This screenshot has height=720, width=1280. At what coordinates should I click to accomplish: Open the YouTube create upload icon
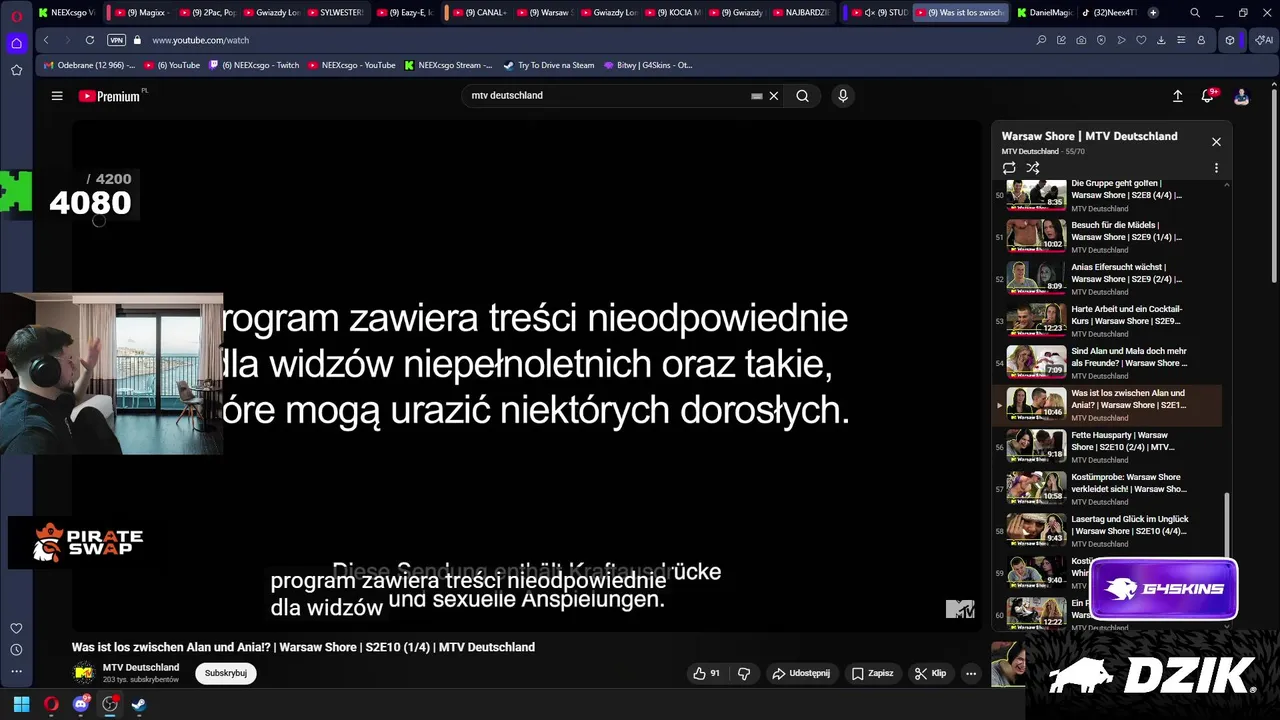1177,96
